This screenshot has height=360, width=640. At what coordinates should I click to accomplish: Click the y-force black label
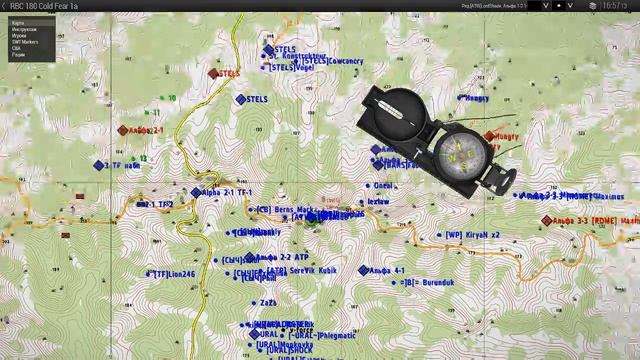point(301,329)
